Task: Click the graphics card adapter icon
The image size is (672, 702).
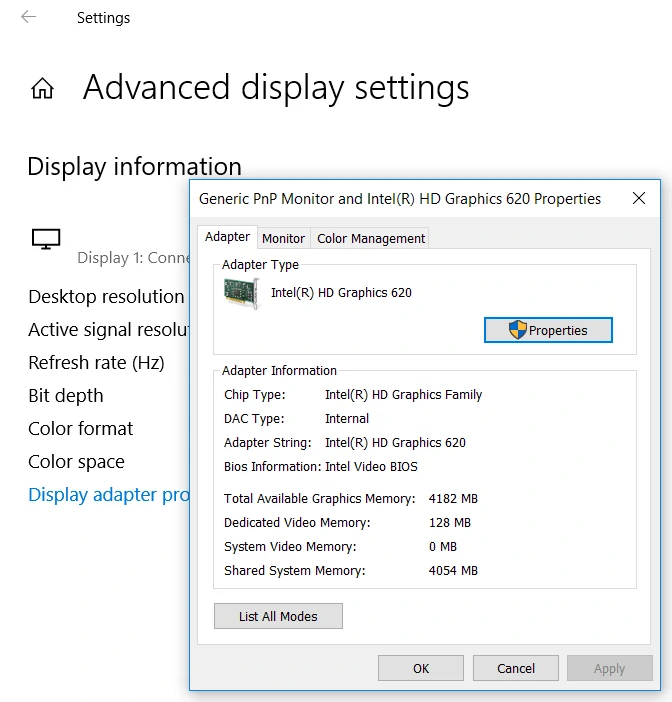Action: [241, 293]
